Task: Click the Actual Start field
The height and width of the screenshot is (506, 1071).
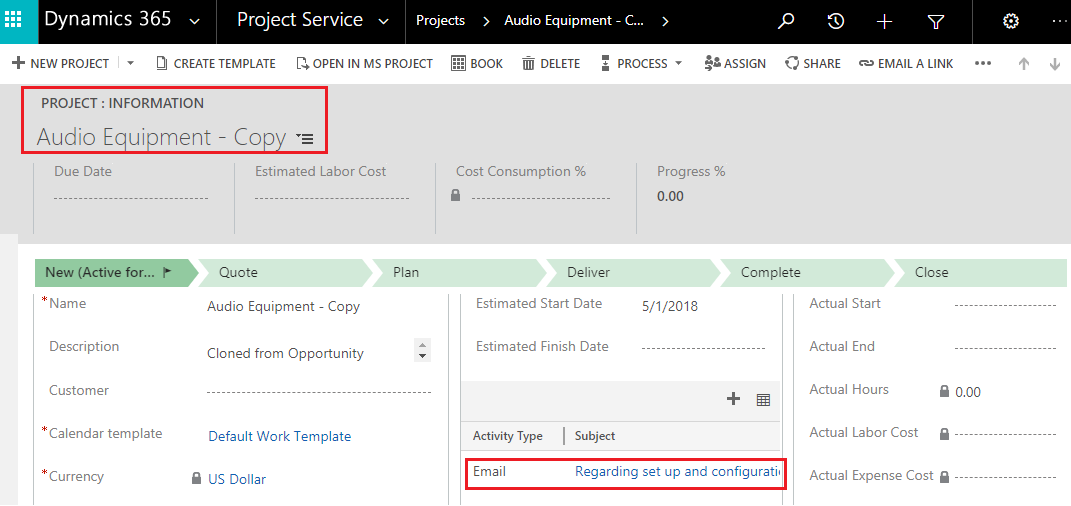Action: (x=1005, y=305)
